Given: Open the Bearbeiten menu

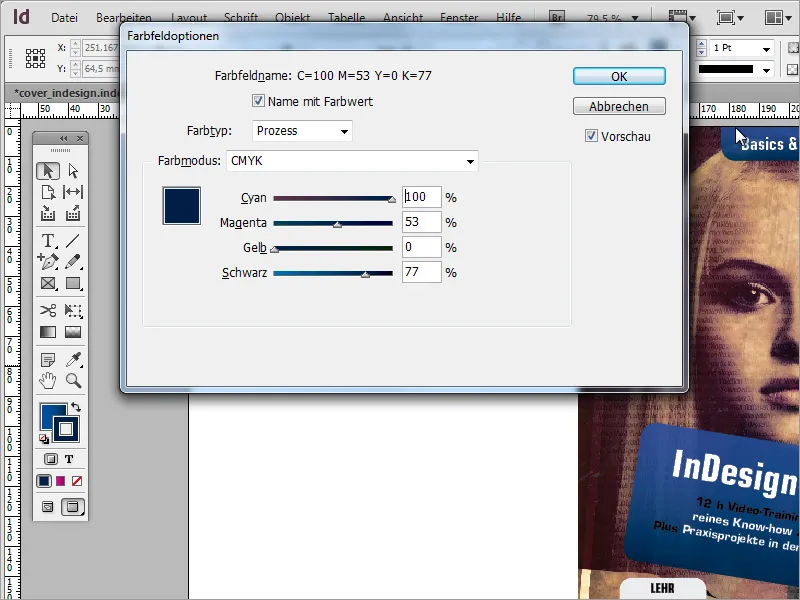Looking at the screenshot, I should pyautogui.click(x=123, y=18).
